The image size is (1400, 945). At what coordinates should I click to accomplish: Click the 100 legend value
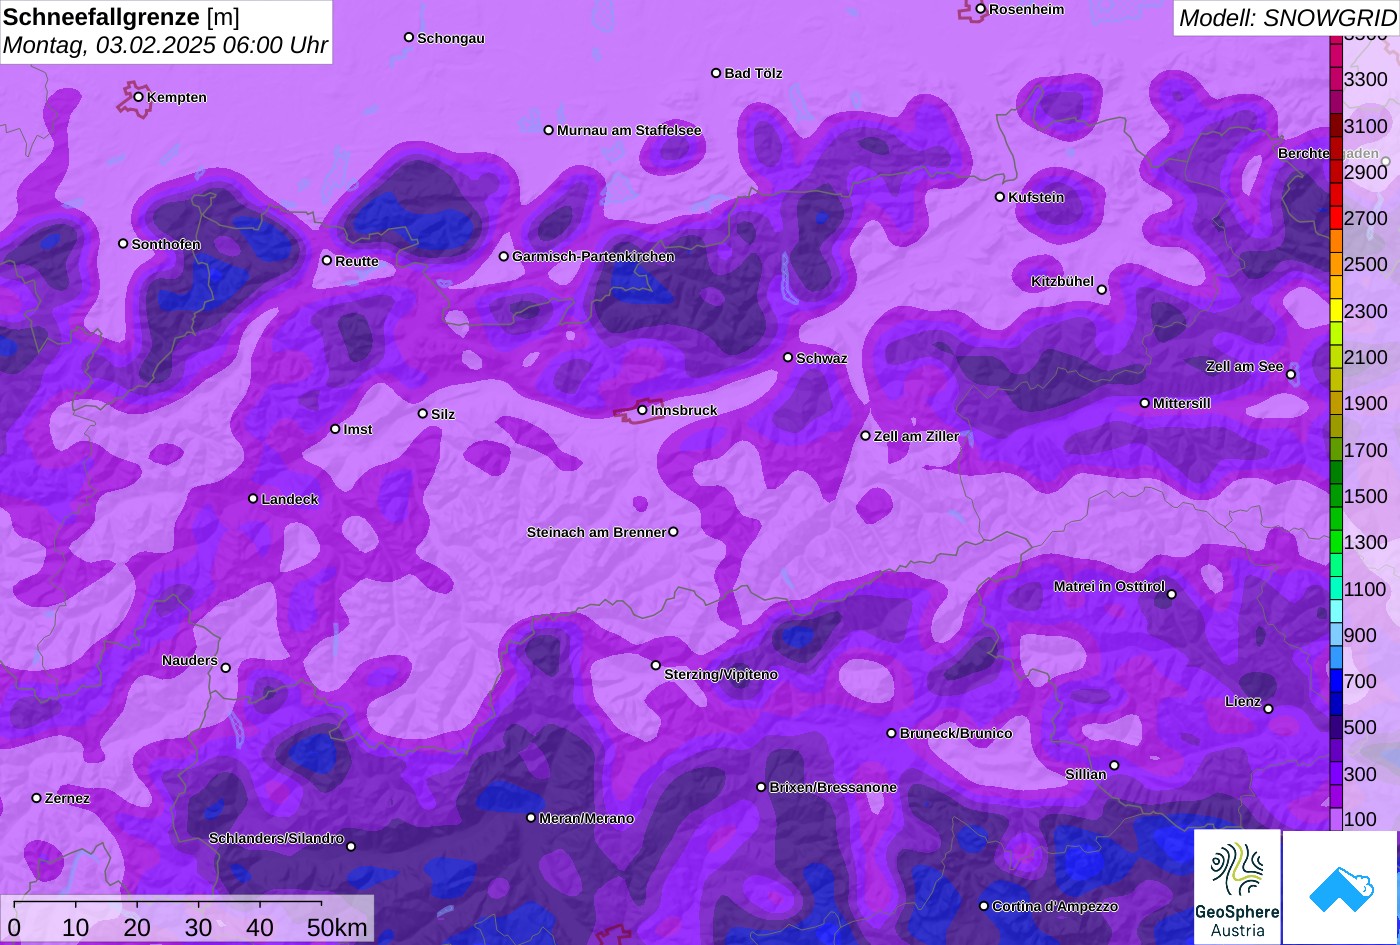tap(1360, 819)
